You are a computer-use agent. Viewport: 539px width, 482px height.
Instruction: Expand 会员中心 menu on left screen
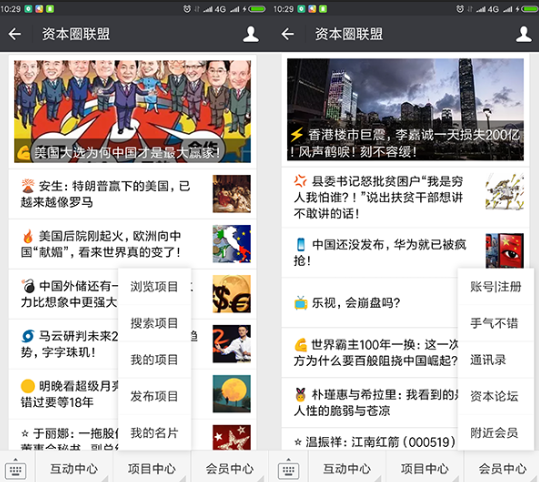tap(229, 468)
